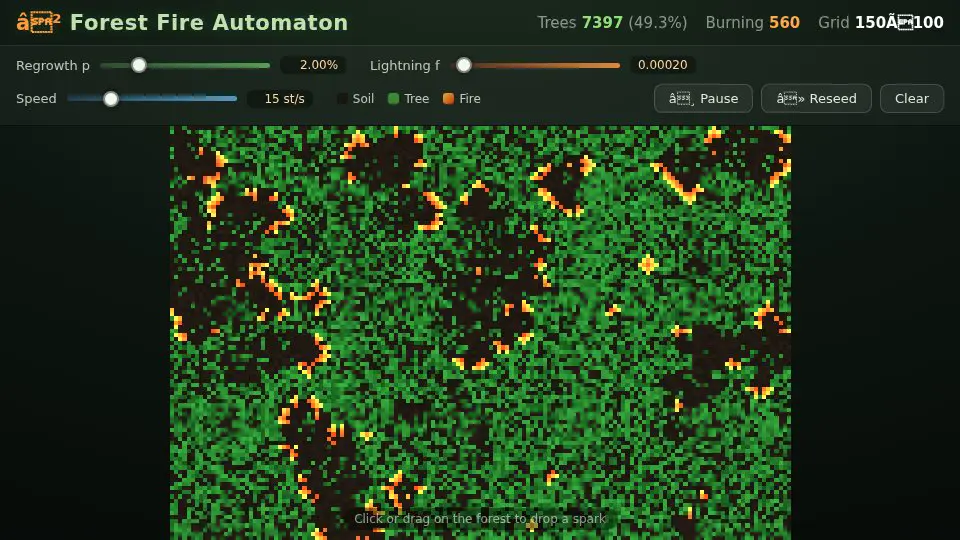Clear the forest grid
Viewport: 960px width, 540px height.
912,99
